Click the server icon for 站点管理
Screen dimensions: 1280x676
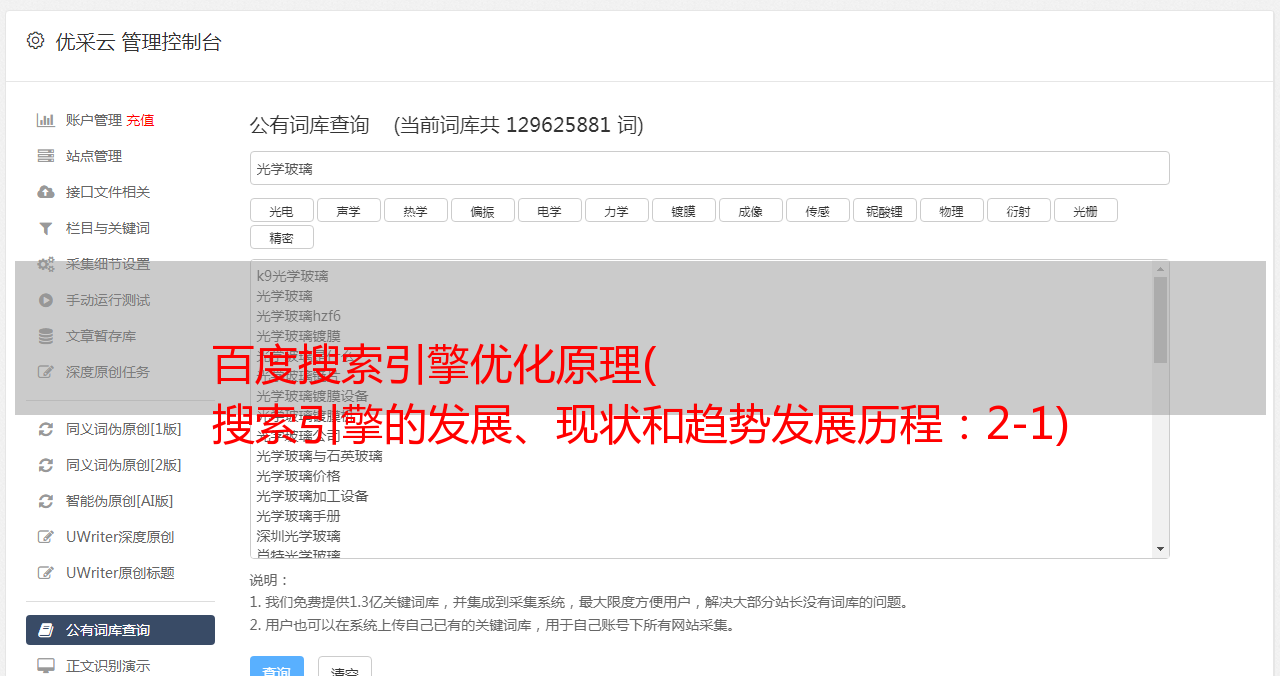click(x=46, y=156)
